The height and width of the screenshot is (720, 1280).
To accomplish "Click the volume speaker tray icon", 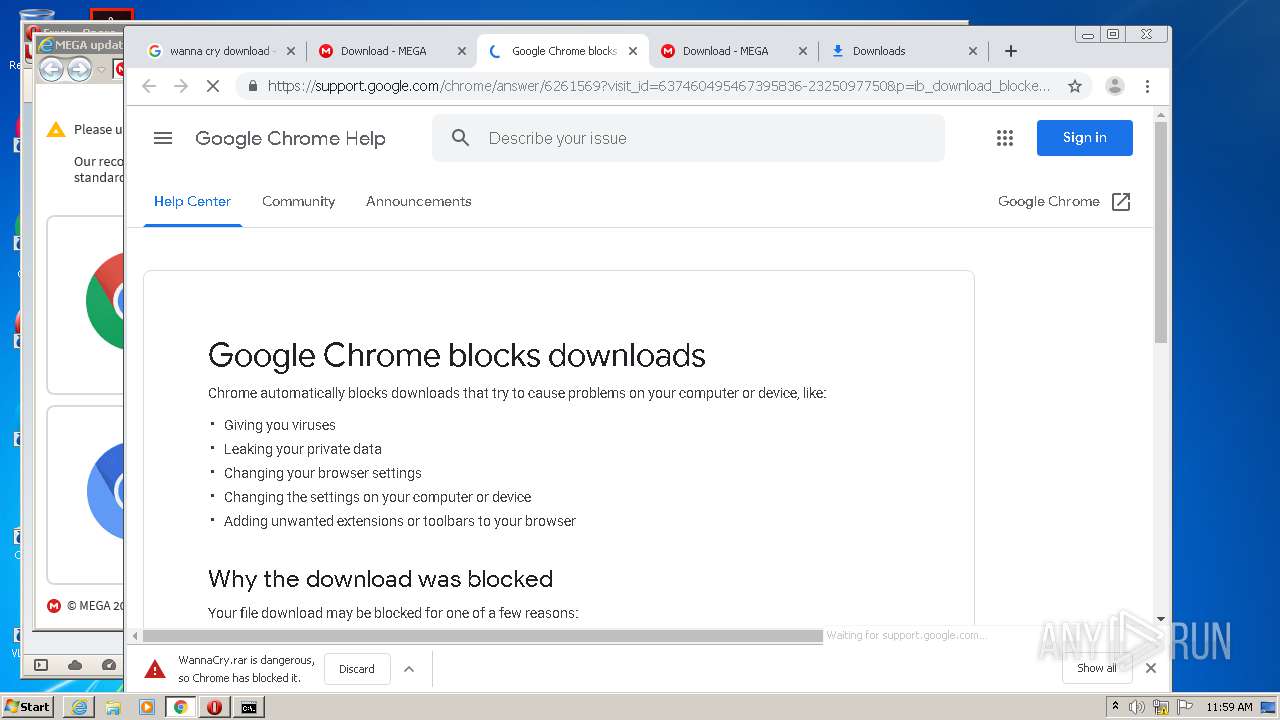I will [x=1137, y=707].
